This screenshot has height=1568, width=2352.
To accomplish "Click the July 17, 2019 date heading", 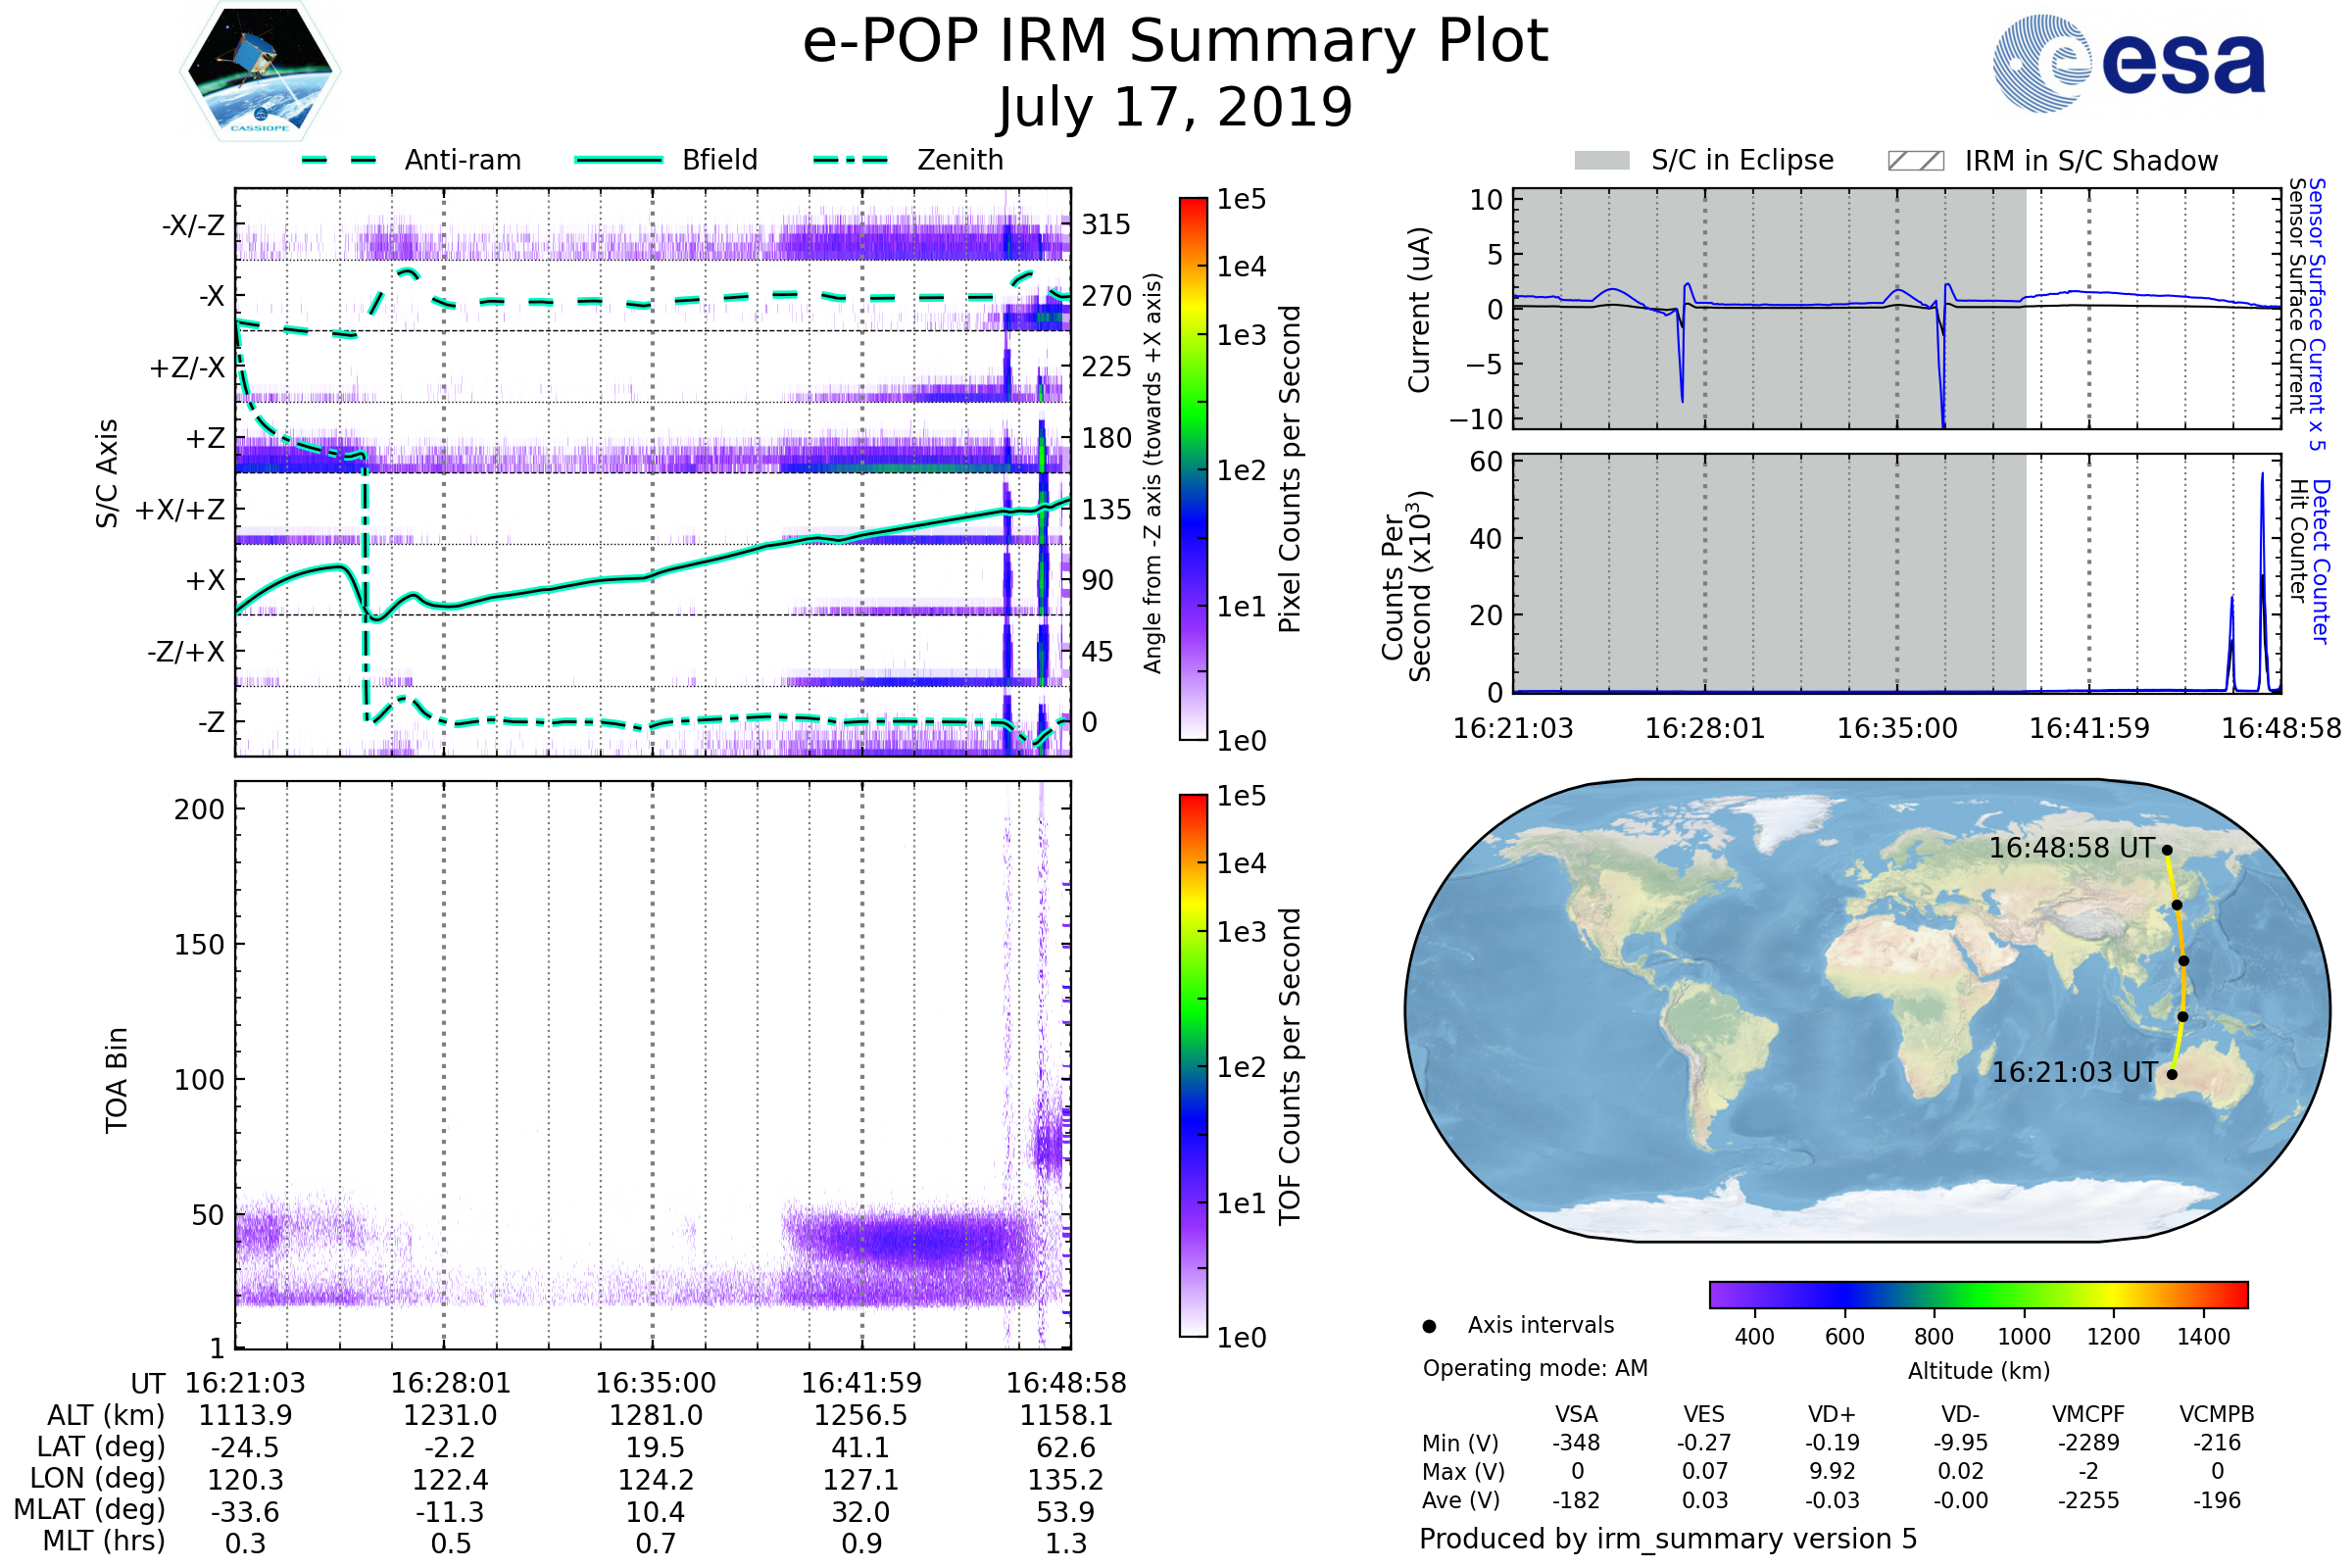I will point(1175,108).
